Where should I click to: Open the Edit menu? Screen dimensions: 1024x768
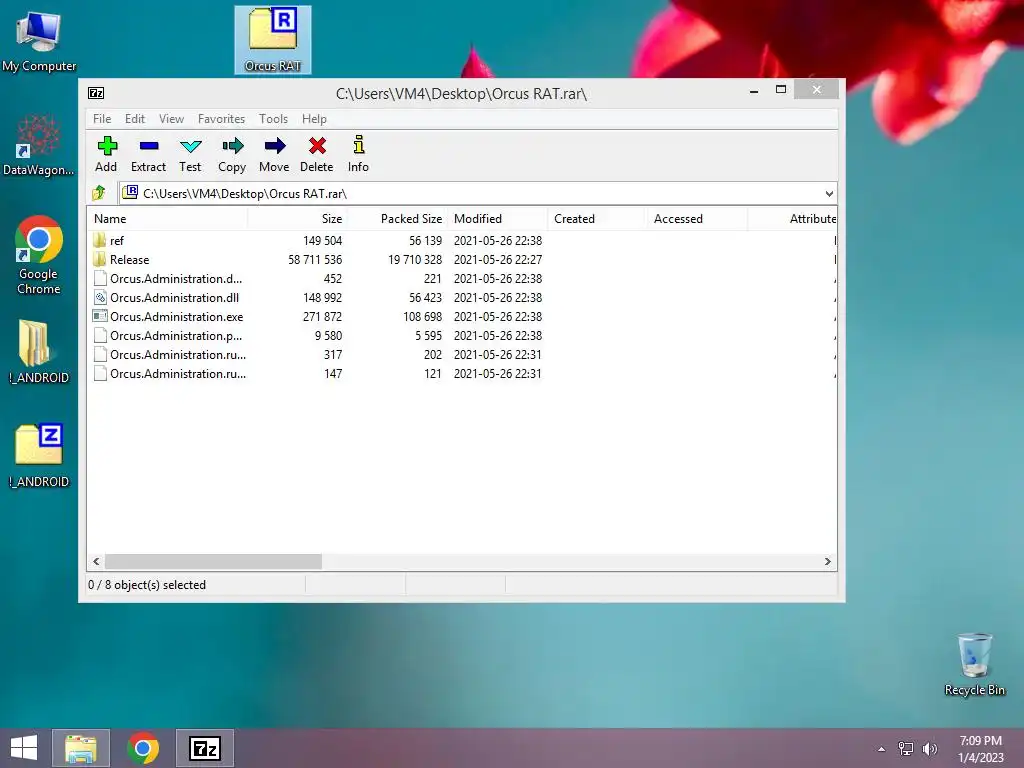(135, 119)
